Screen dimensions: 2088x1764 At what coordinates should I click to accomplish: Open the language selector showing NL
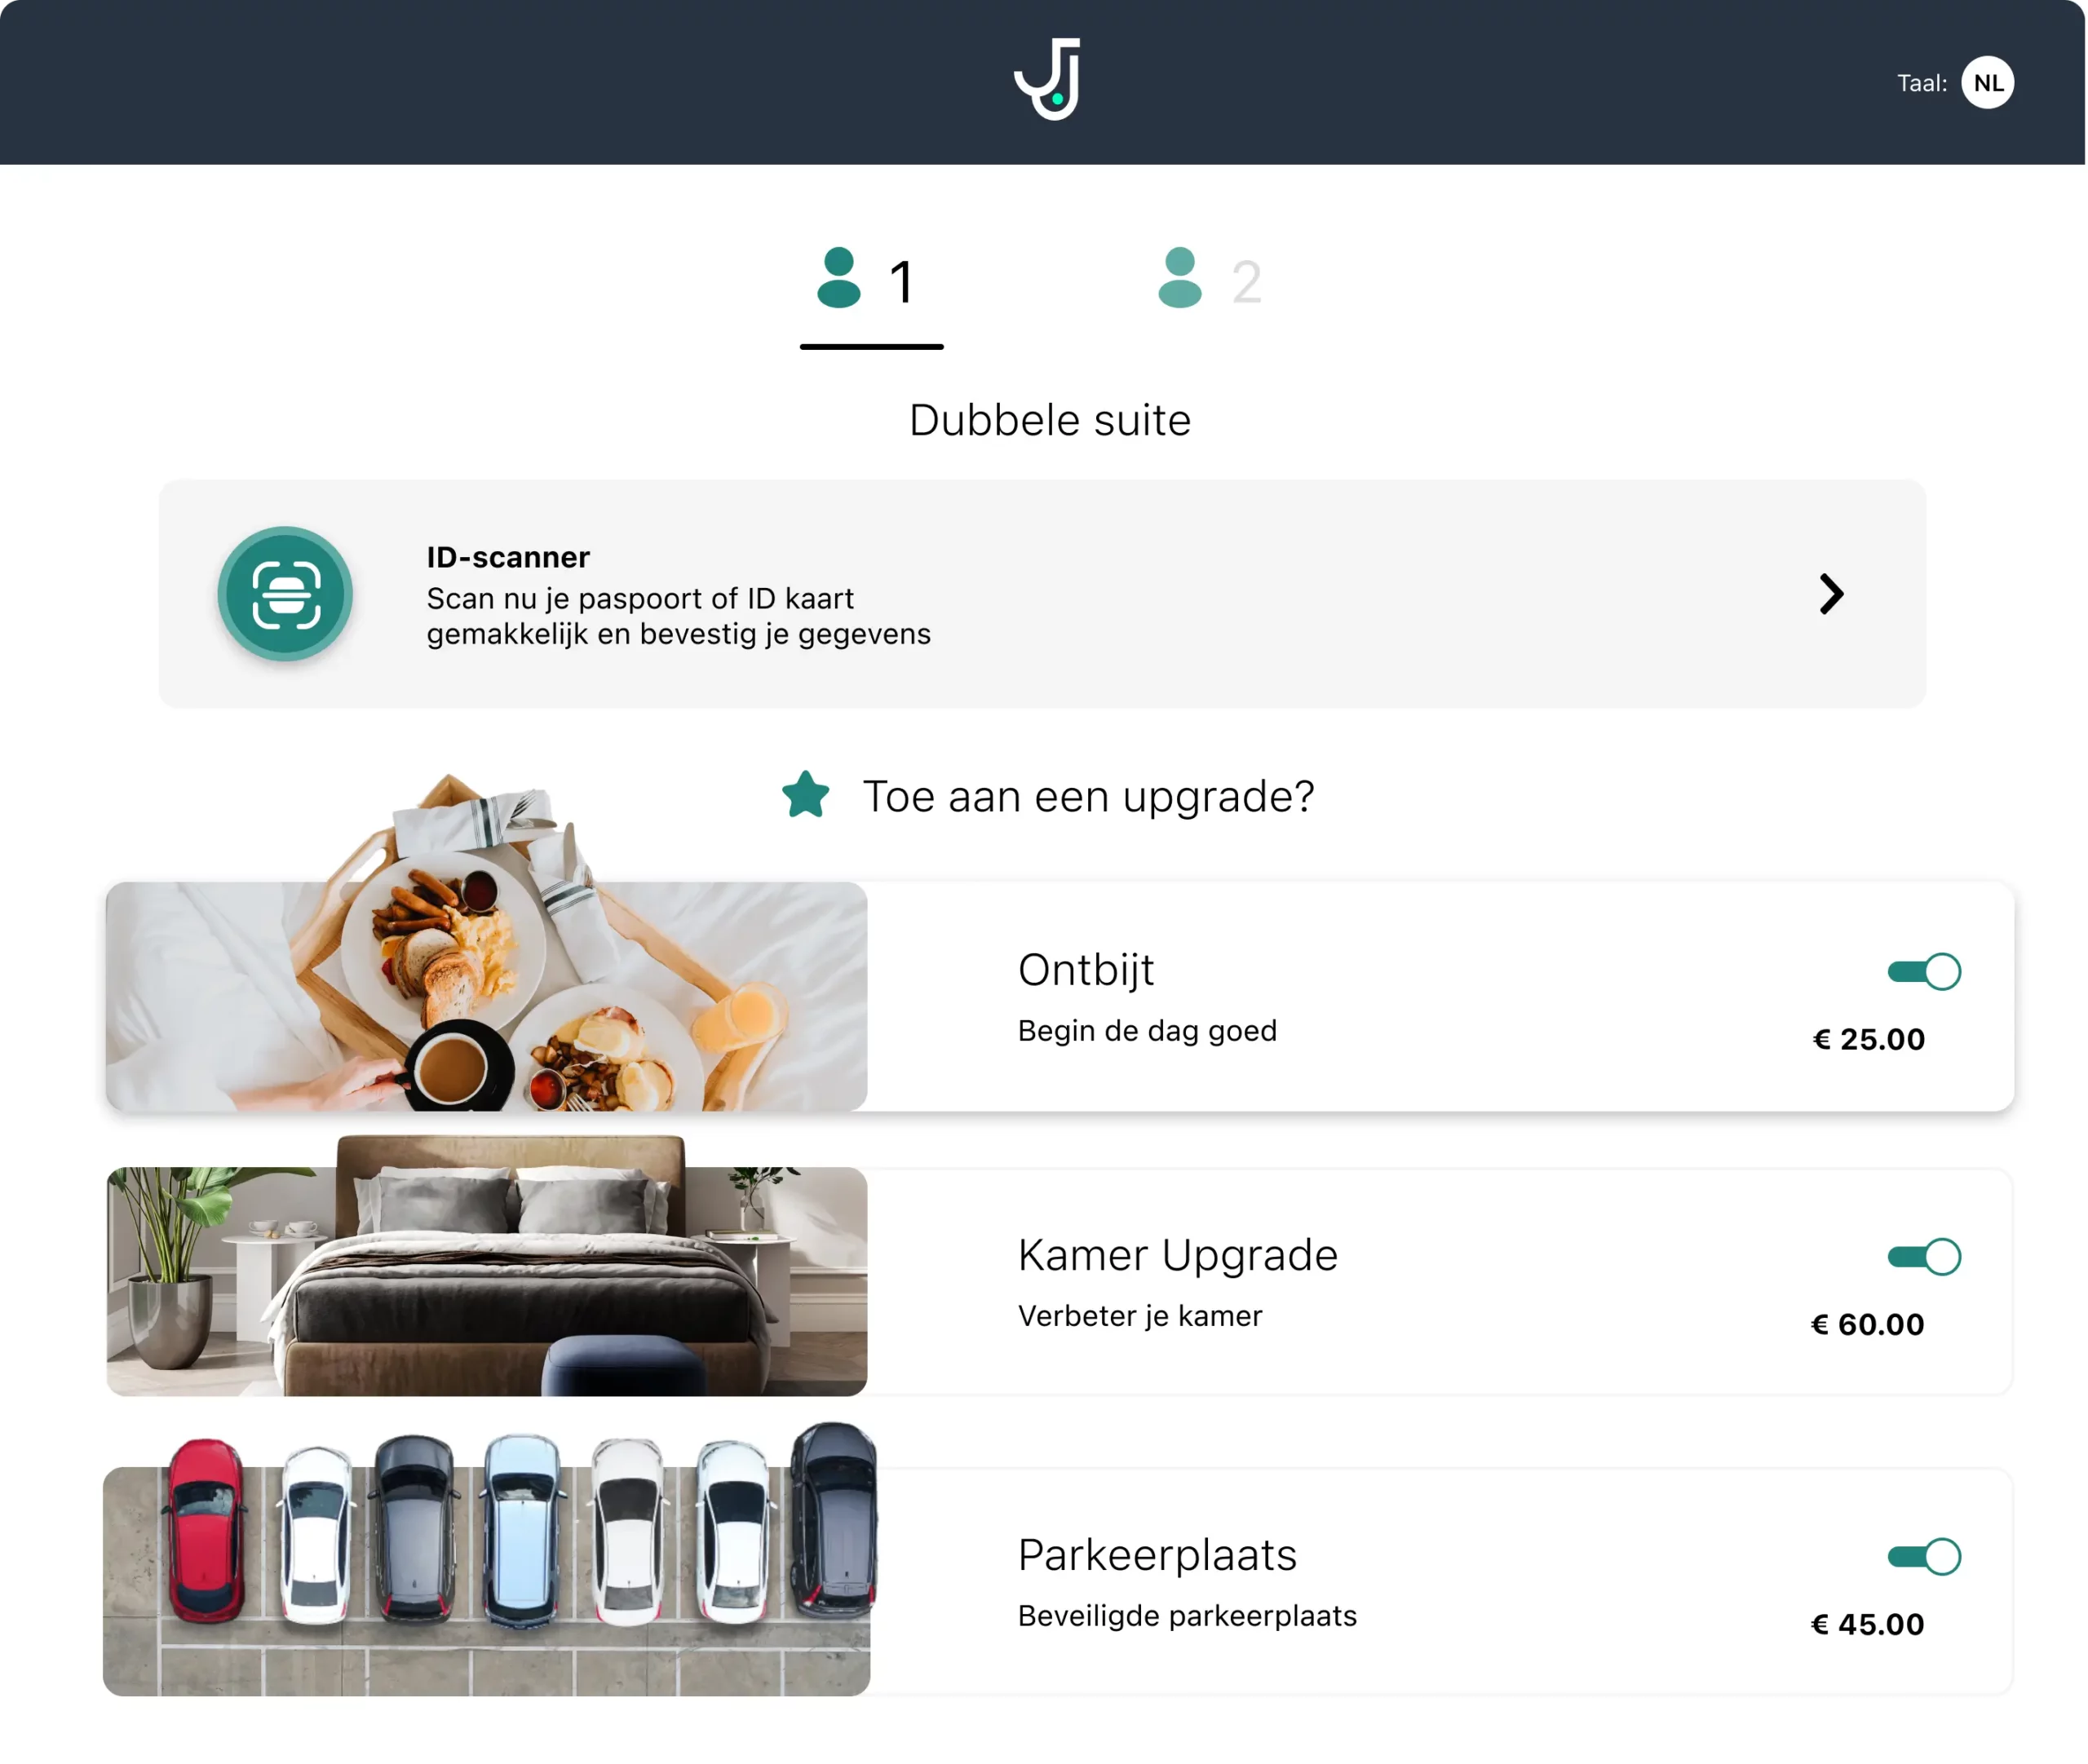[1988, 82]
